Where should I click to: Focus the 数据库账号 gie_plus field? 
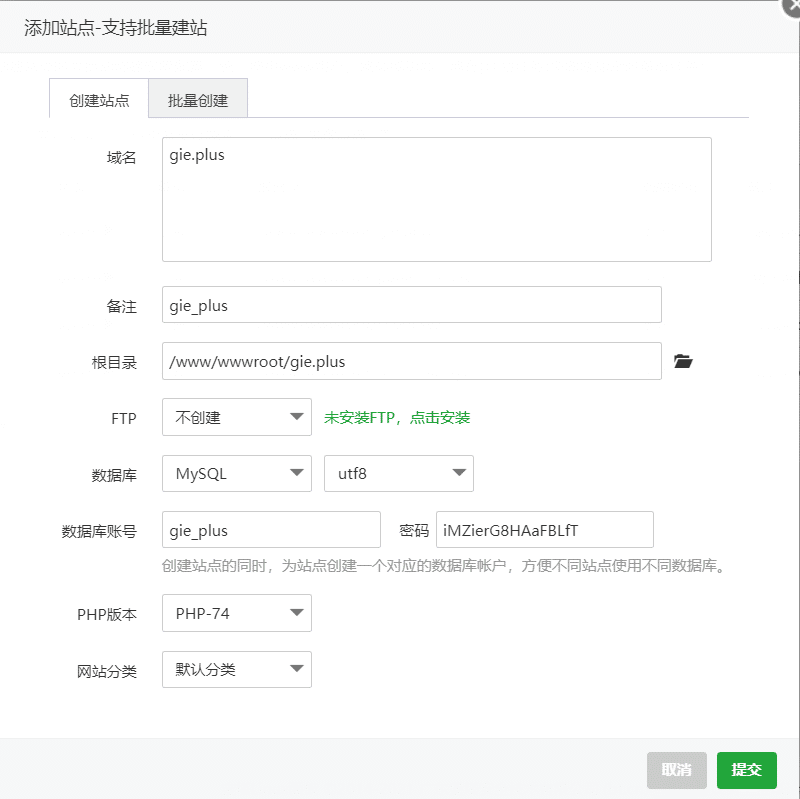pos(271,530)
